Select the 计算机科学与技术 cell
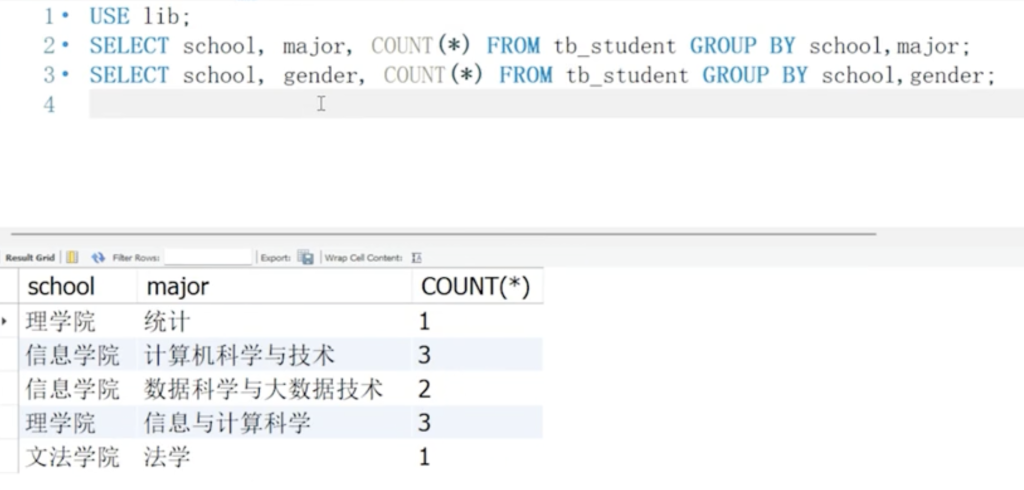The image size is (1024, 490). [x=240, y=355]
